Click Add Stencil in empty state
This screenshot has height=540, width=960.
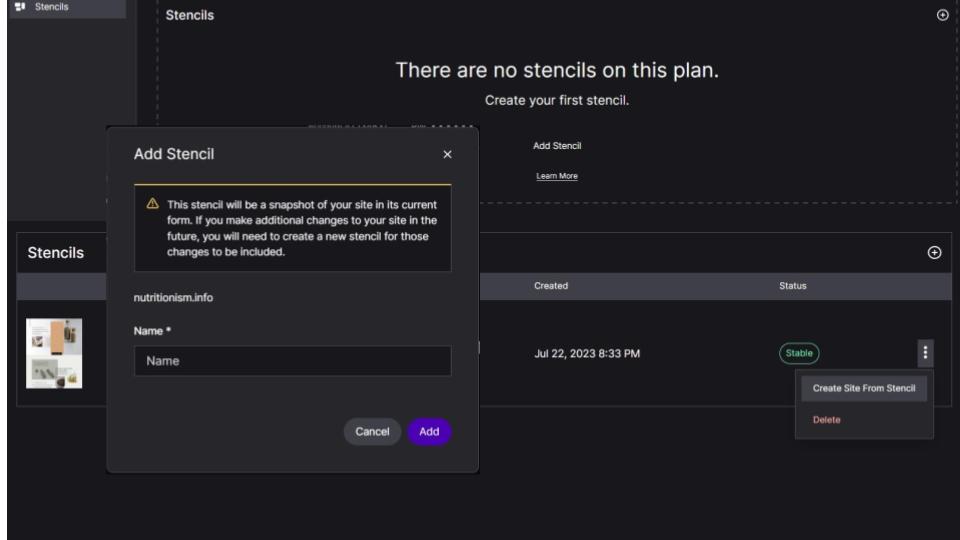pyautogui.click(x=557, y=146)
